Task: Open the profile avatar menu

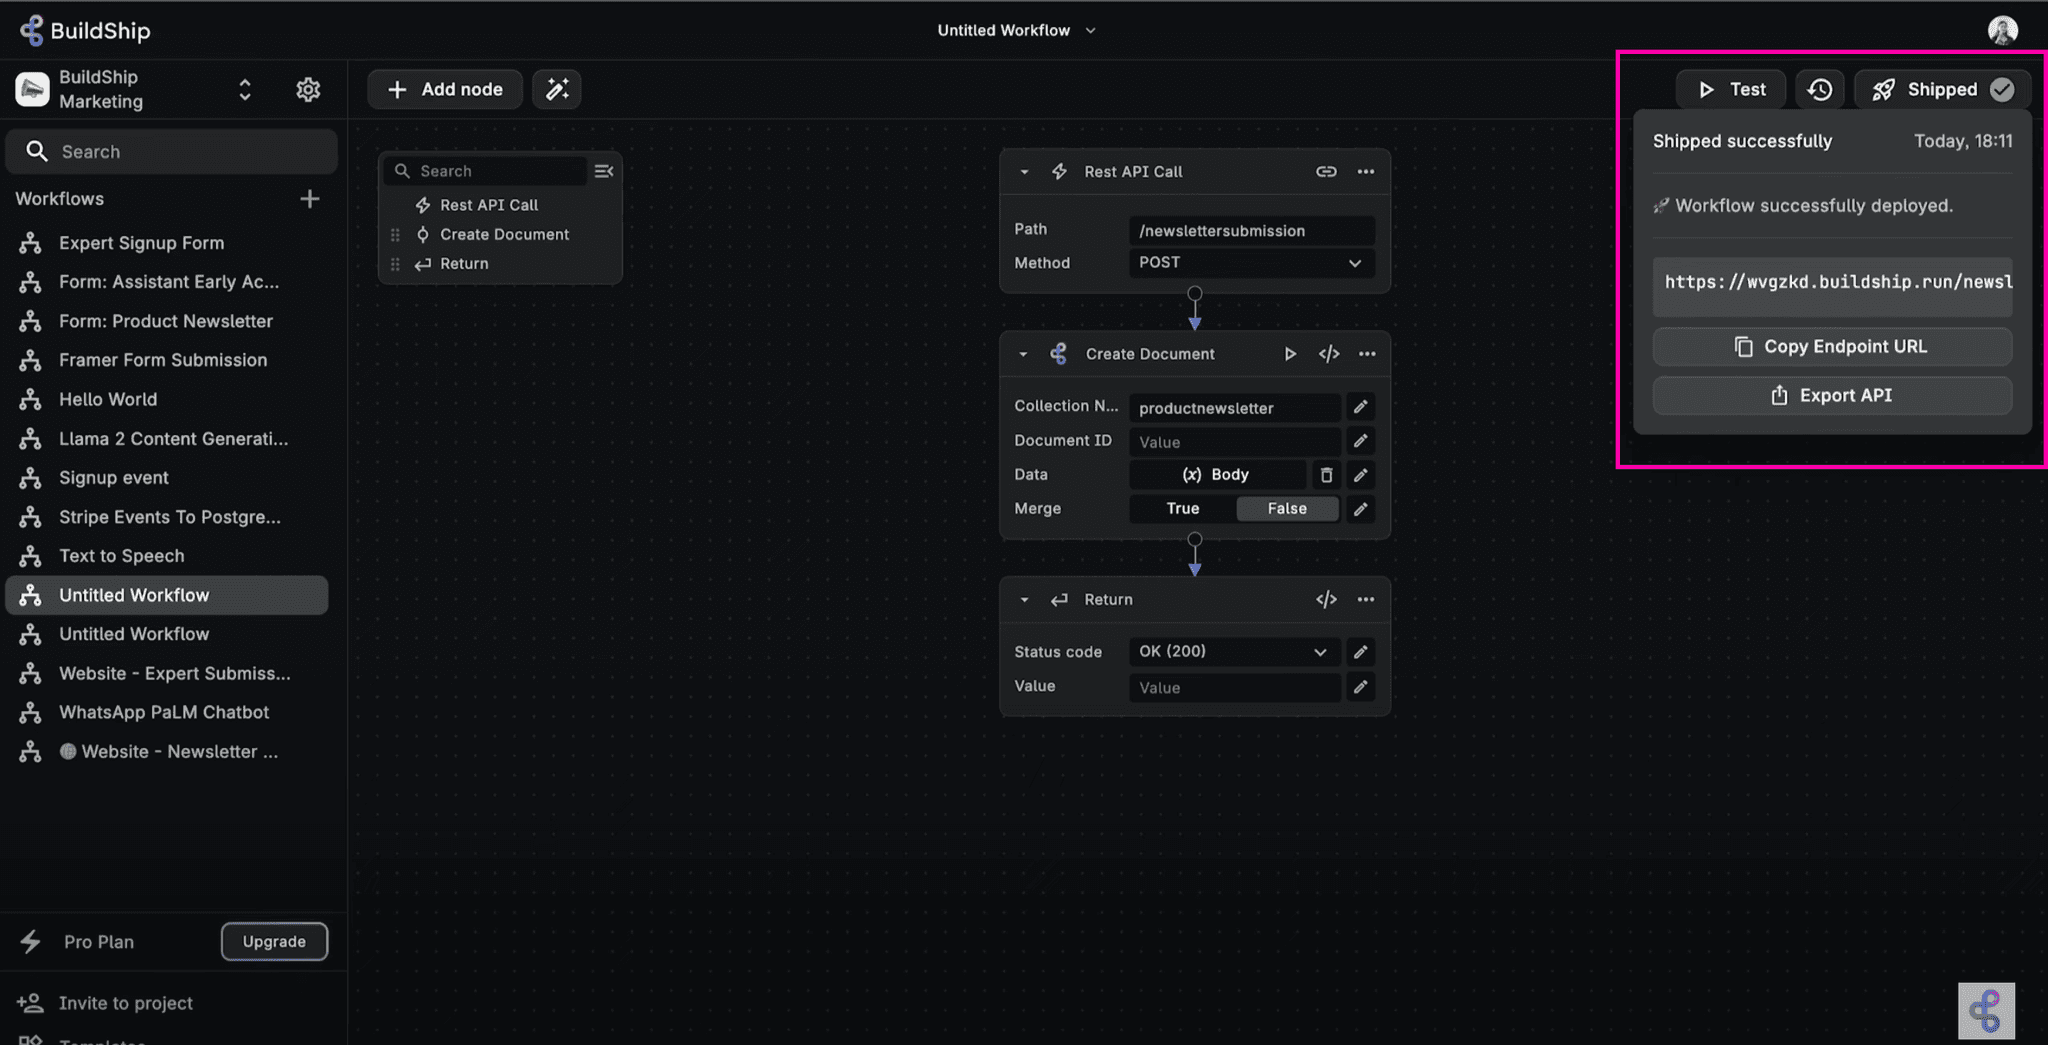Action: pos(2001,29)
